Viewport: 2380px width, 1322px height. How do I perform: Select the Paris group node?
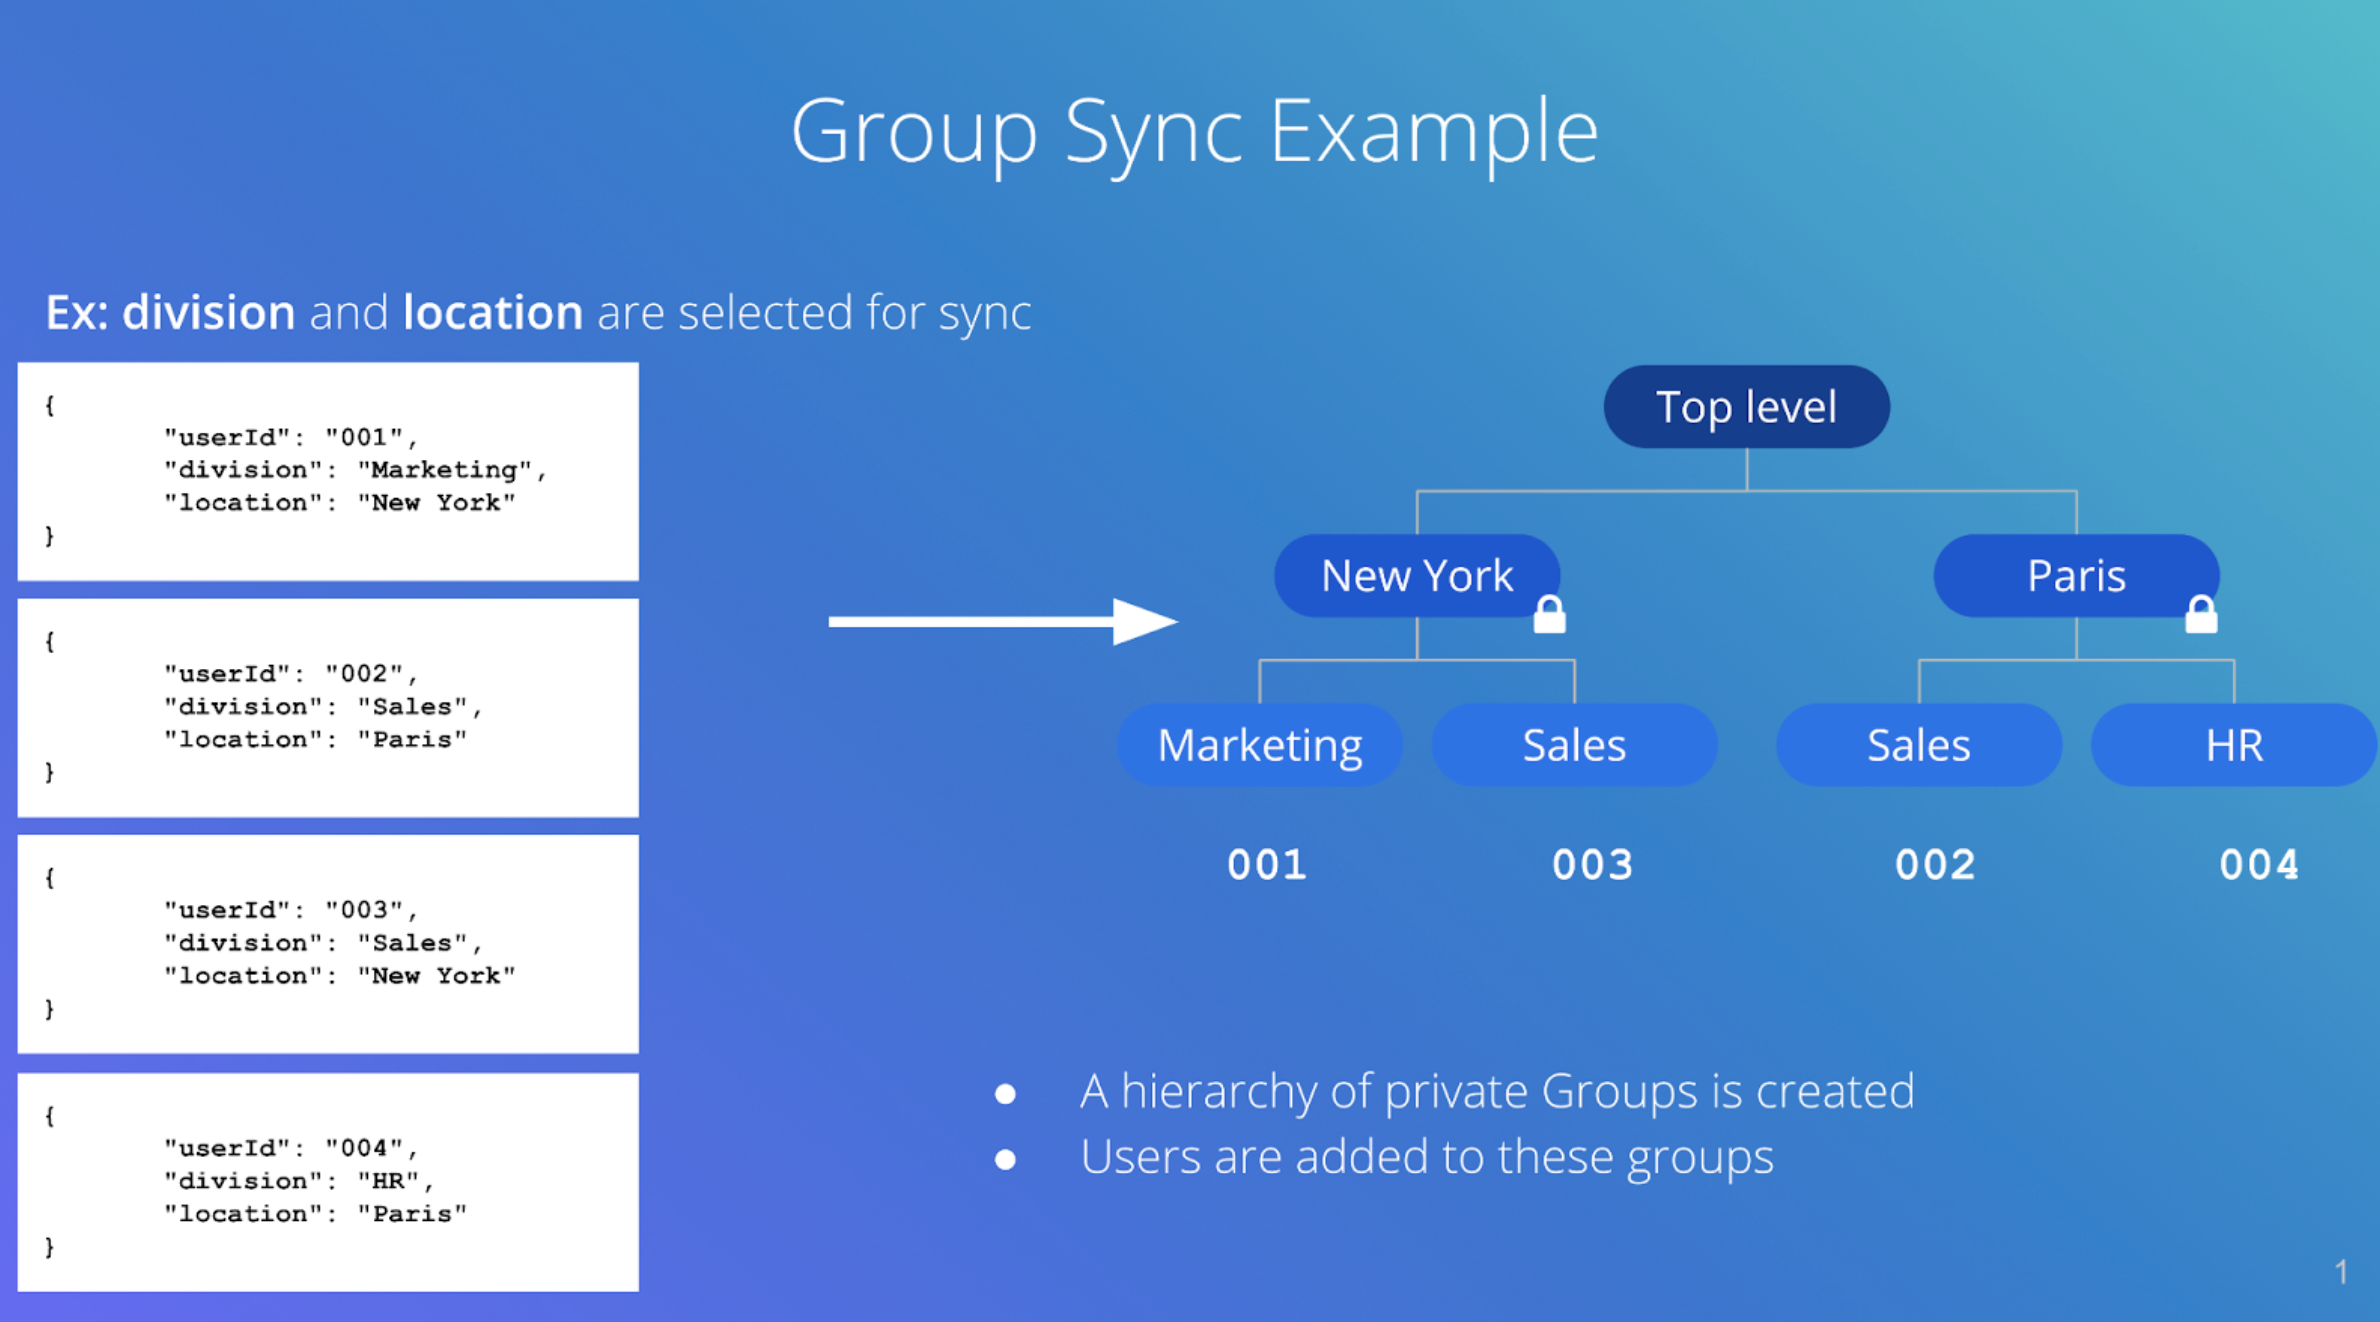pyautogui.click(x=2075, y=575)
